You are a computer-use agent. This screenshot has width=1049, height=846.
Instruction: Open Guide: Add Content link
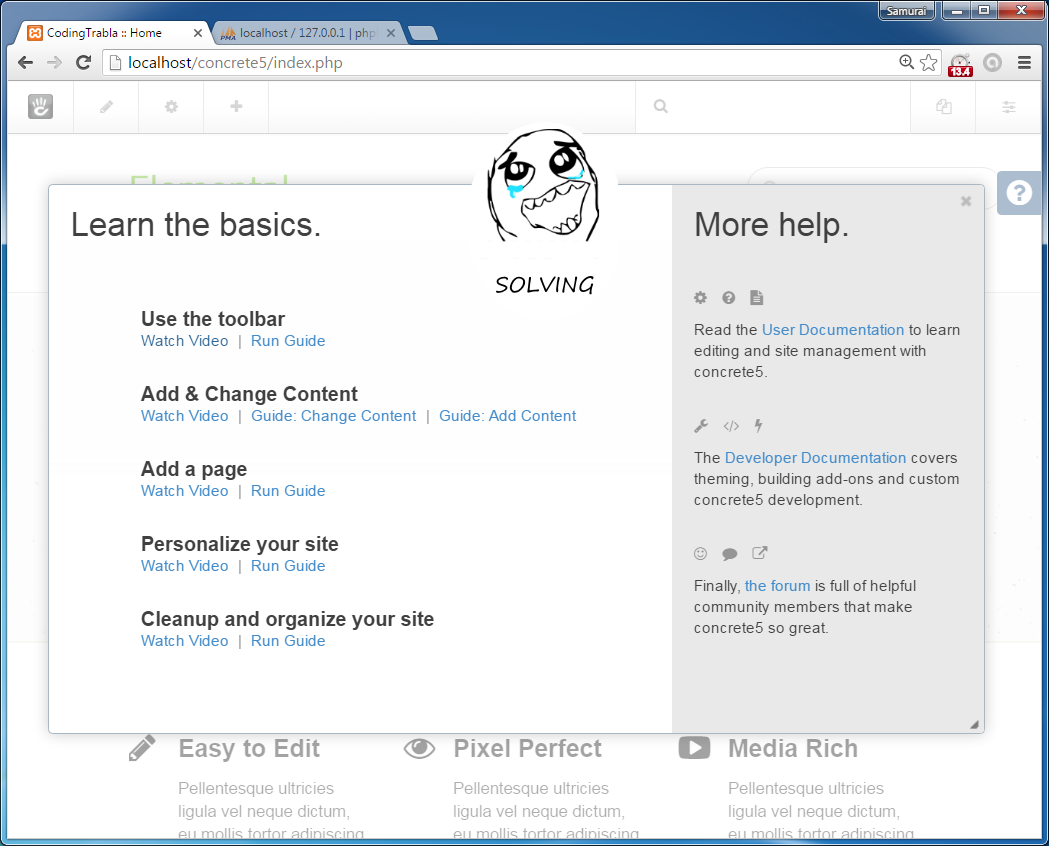click(508, 416)
